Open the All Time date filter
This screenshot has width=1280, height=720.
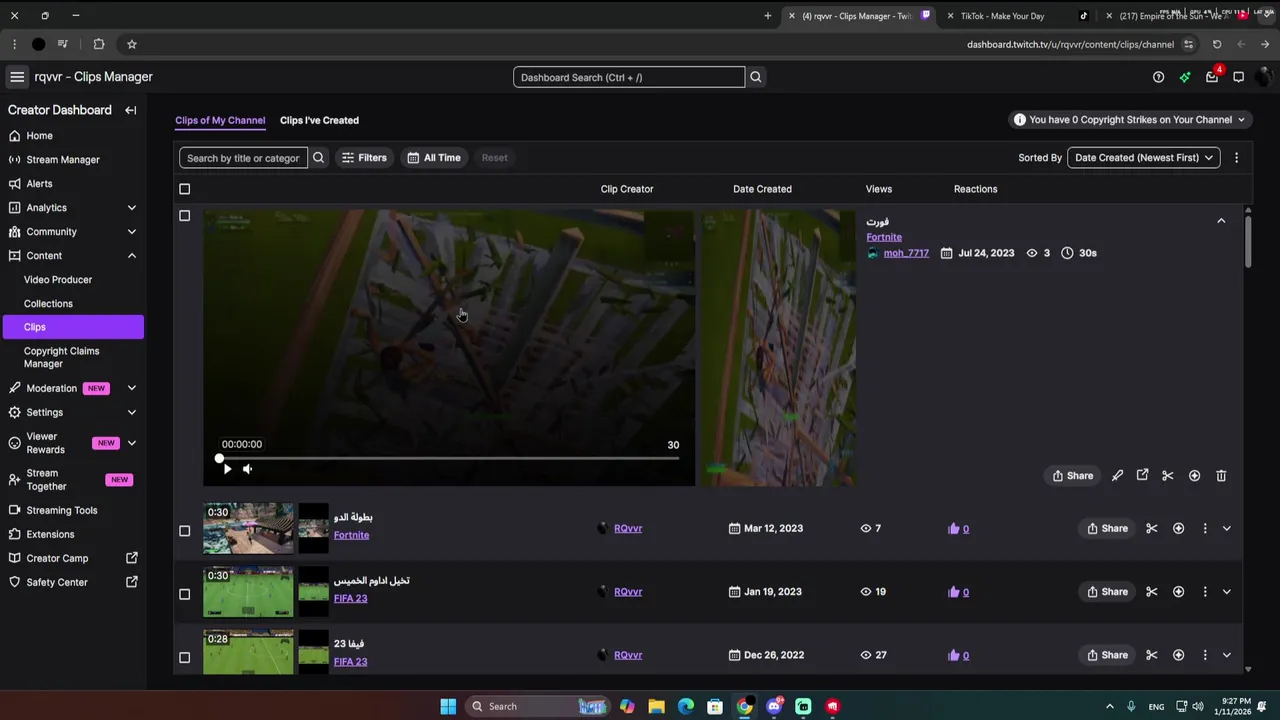(434, 158)
